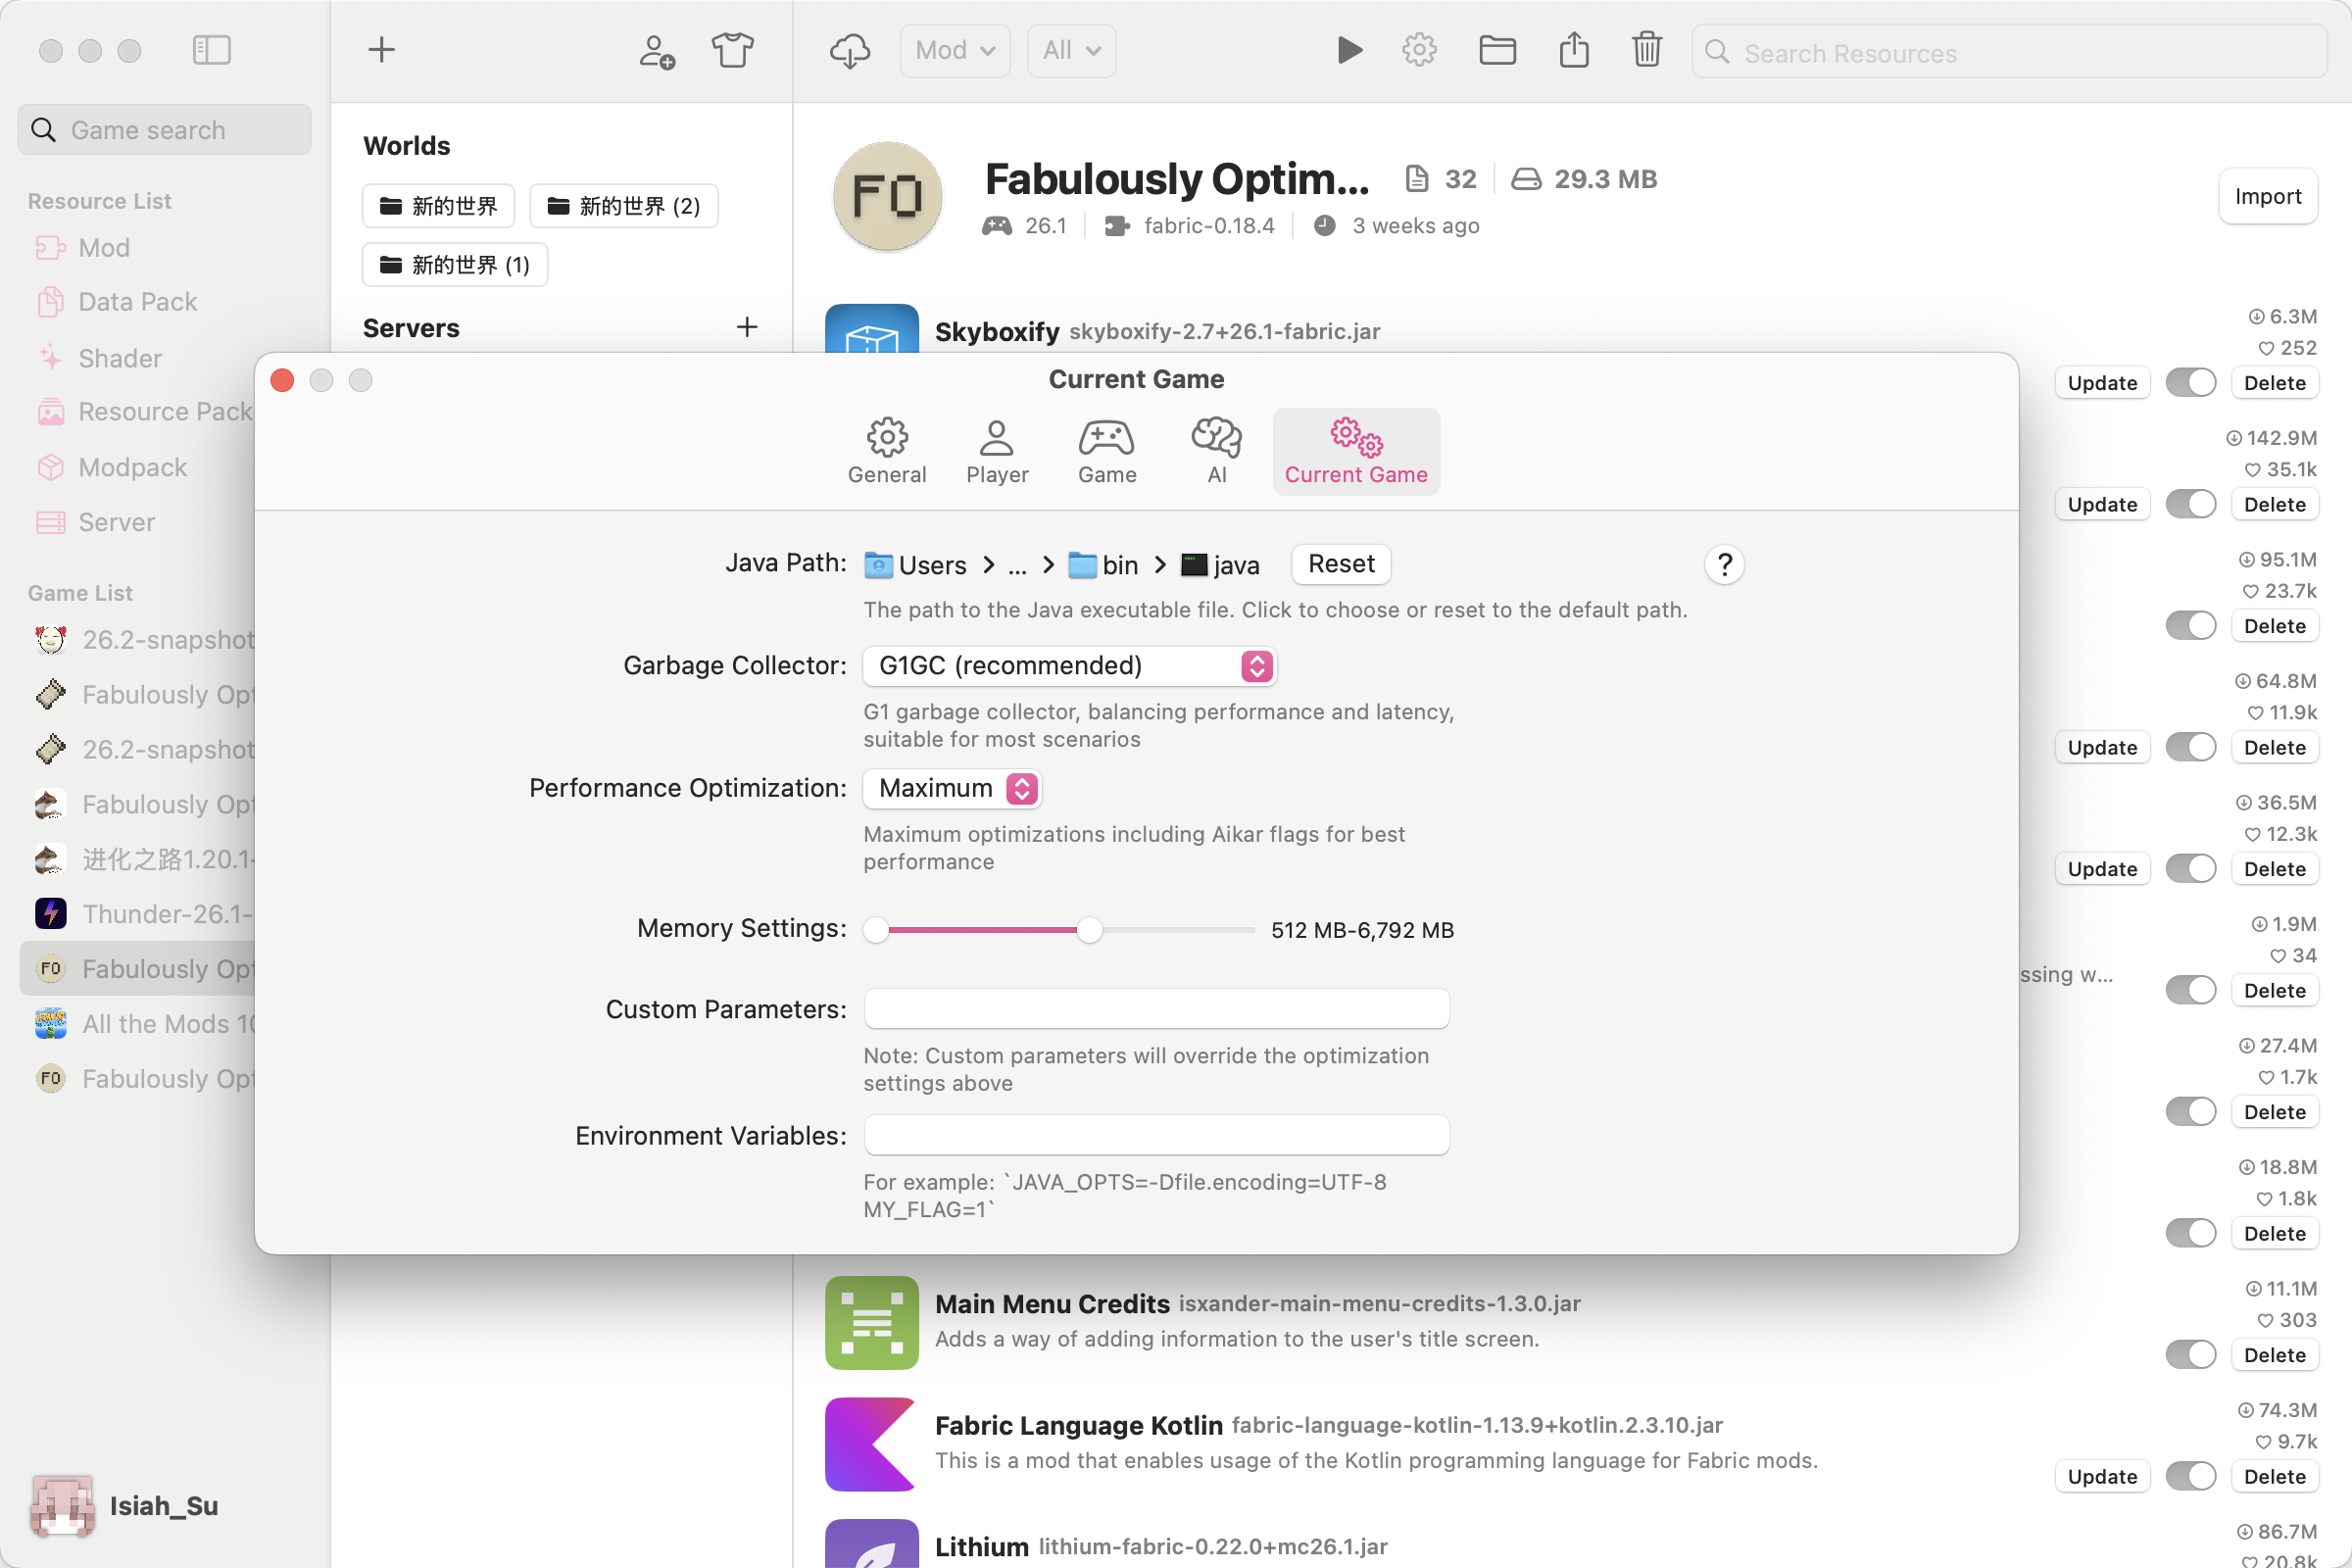Click java executable in Java Path

pos(1220,565)
